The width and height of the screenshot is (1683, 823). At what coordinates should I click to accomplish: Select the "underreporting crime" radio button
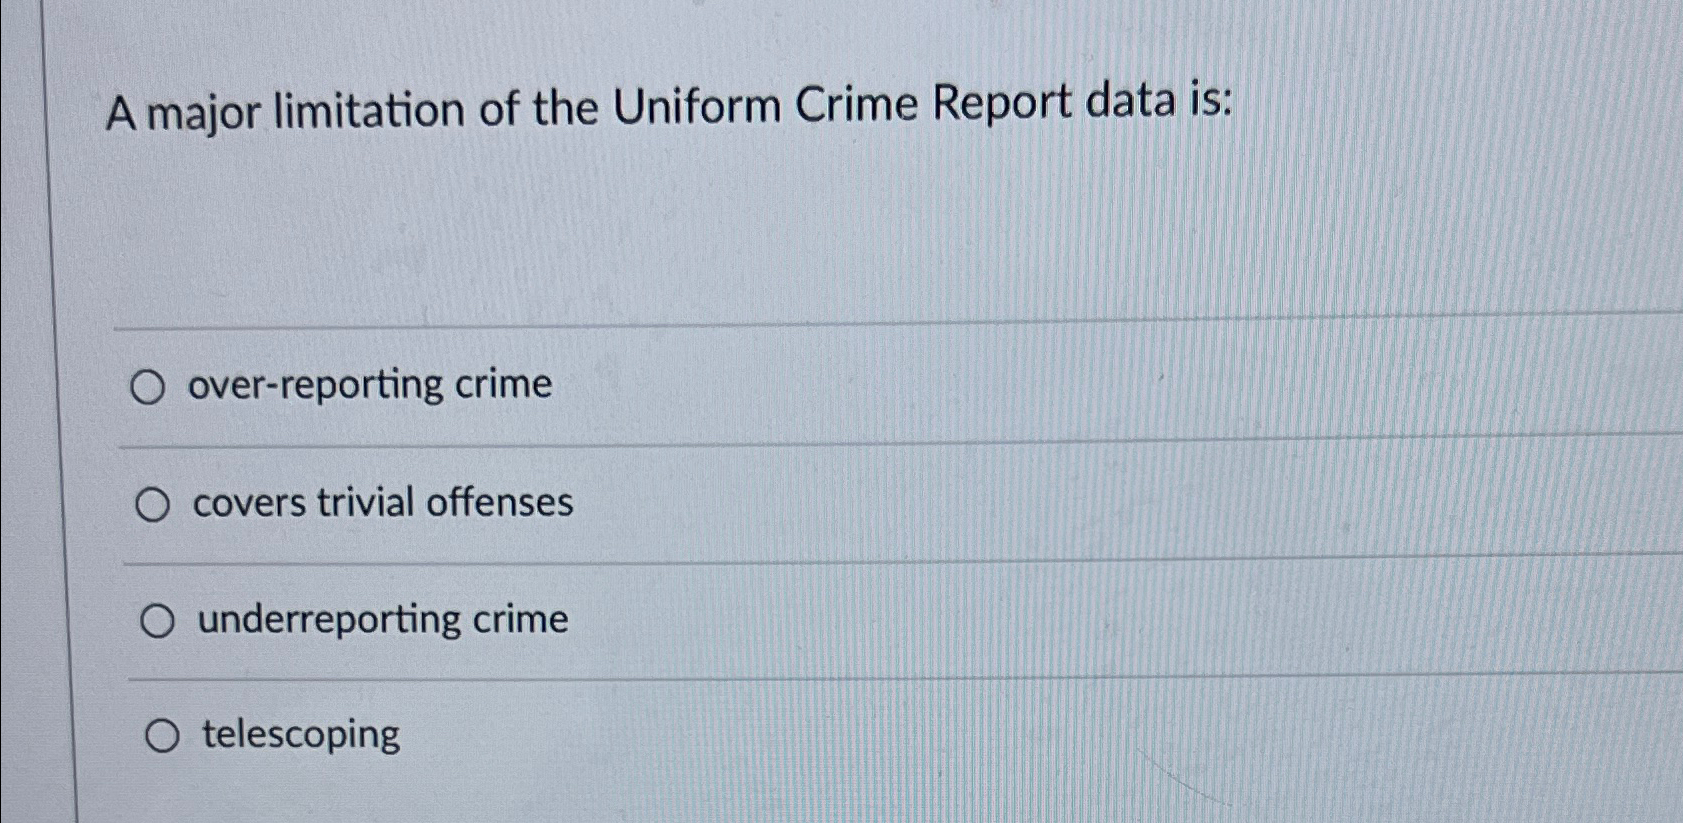[x=157, y=621]
